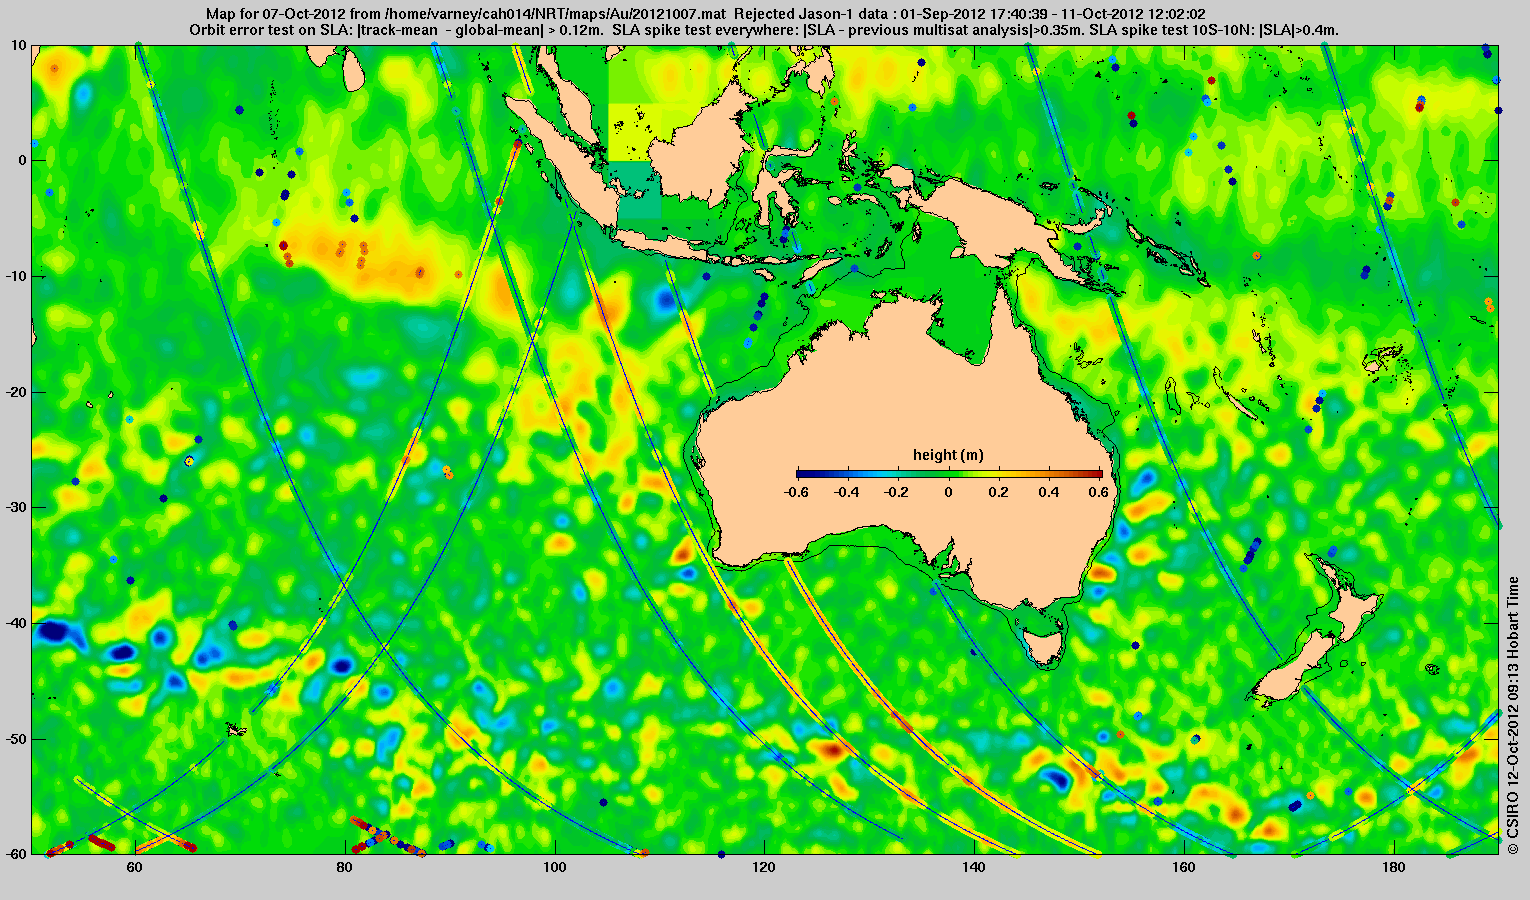This screenshot has height=900, width=1530.
Task: Click the longitude axis label 100
Action: click(554, 867)
